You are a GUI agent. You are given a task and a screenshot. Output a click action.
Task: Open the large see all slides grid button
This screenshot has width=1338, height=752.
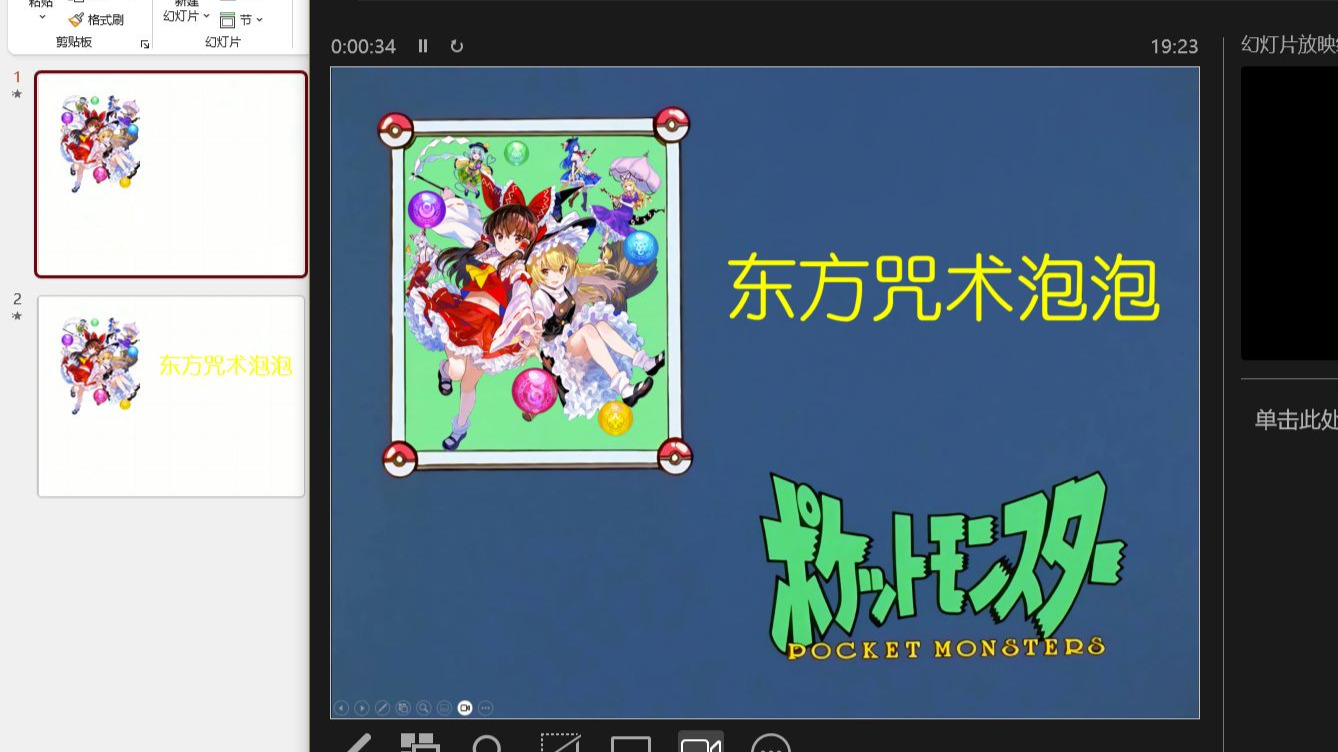click(420, 743)
